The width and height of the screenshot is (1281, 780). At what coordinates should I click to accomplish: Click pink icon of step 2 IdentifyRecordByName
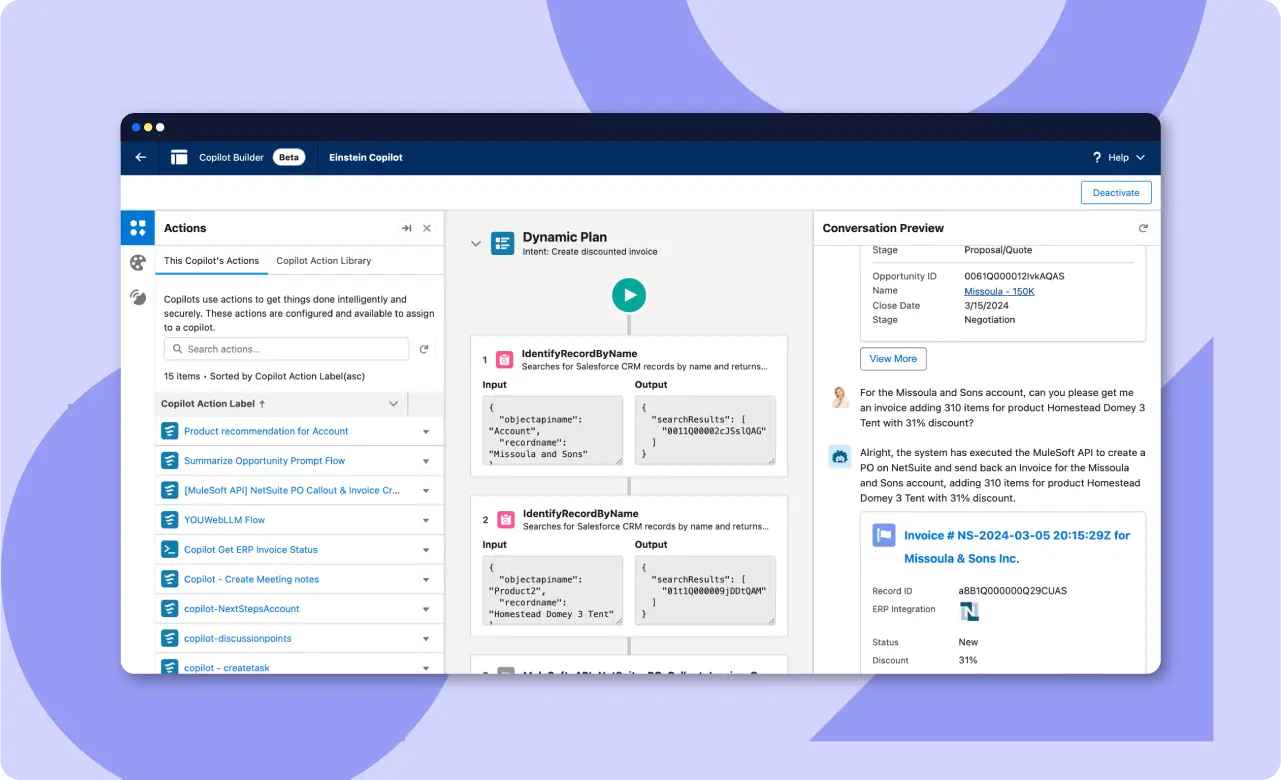tap(505, 520)
